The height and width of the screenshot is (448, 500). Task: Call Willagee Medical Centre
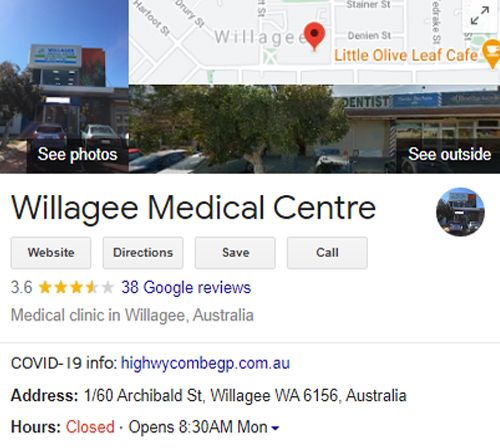327,253
